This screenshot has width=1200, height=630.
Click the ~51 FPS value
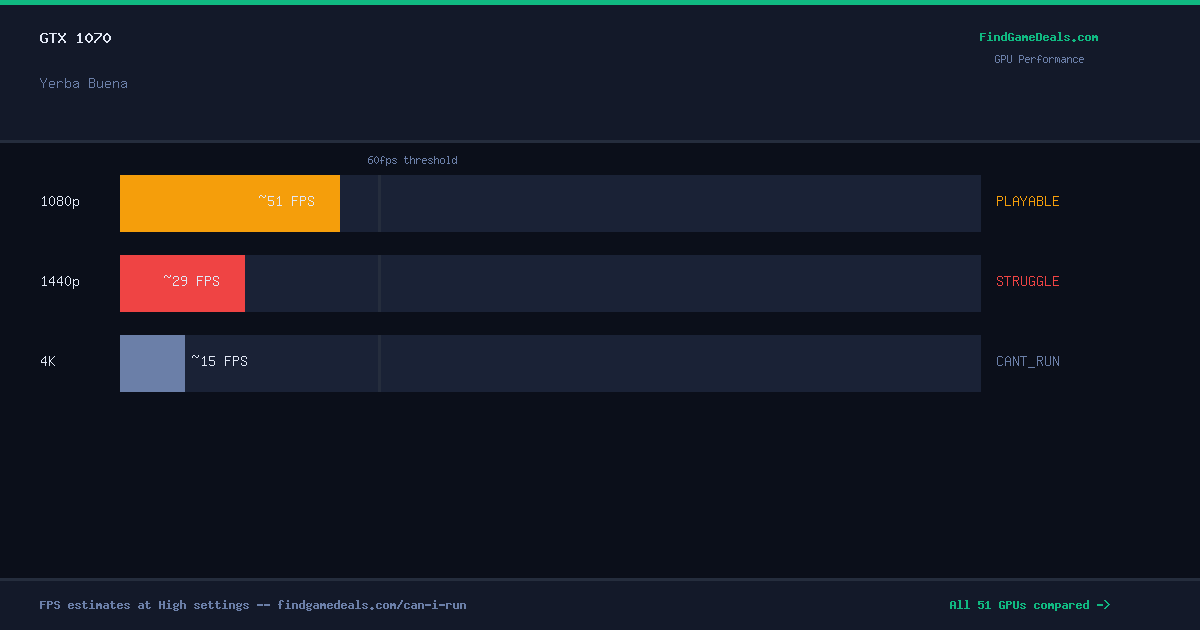(287, 201)
